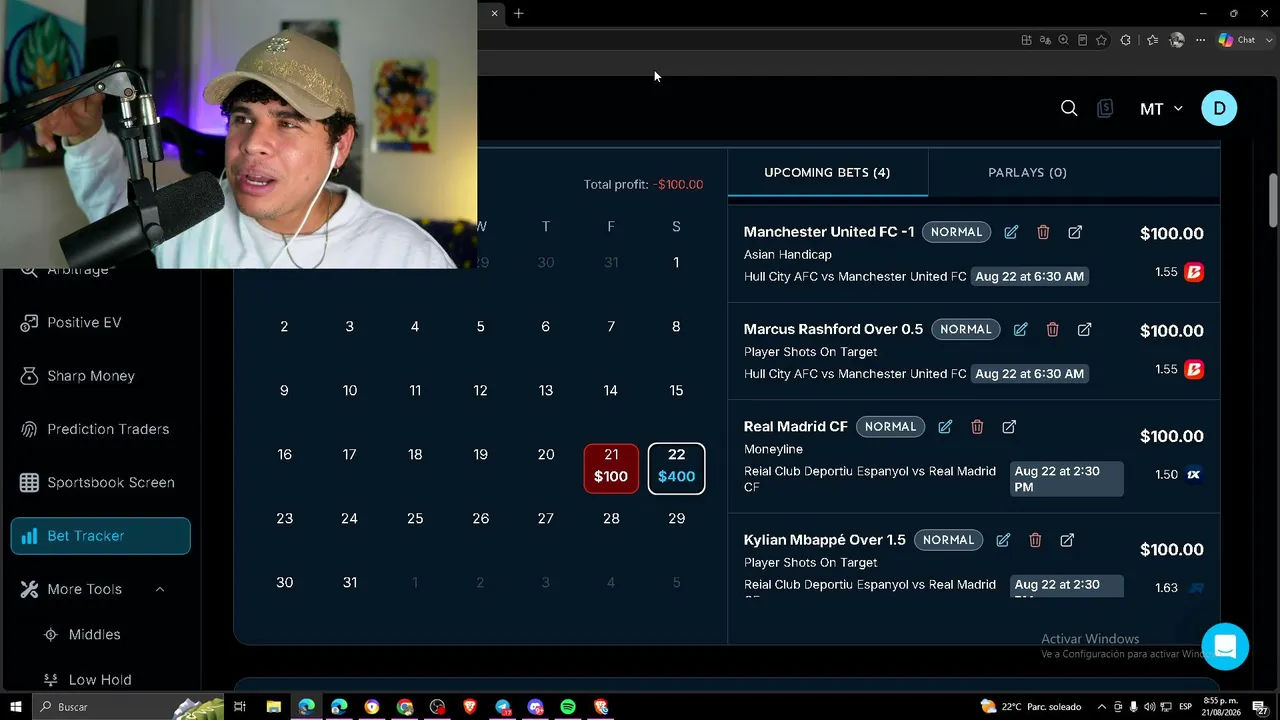The height and width of the screenshot is (720, 1280).
Task: Switch to the Parlays (0) tab
Action: (1027, 173)
